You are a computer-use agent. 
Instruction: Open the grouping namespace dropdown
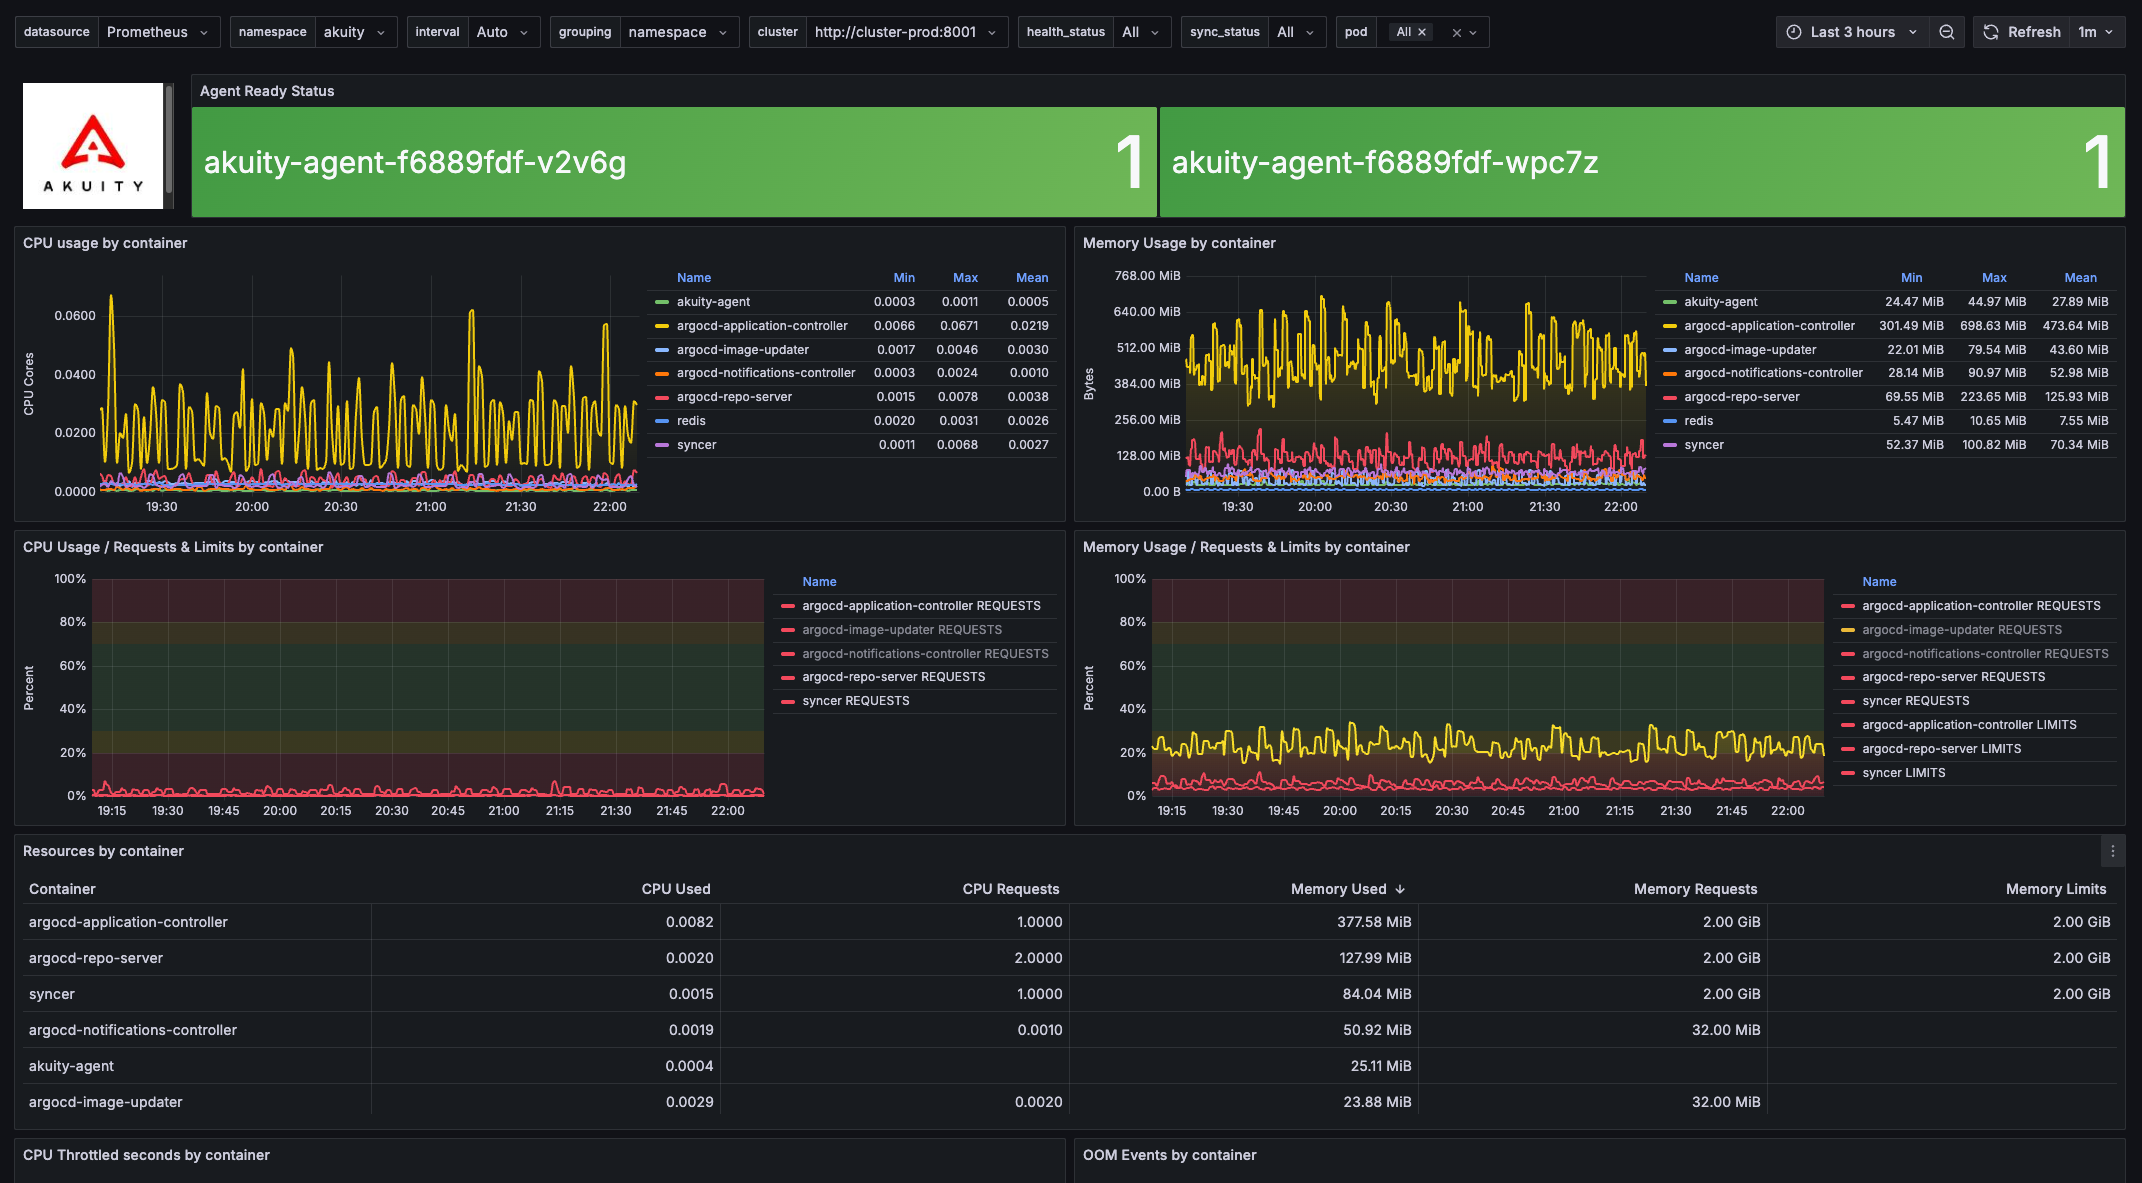(x=678, y=32)
